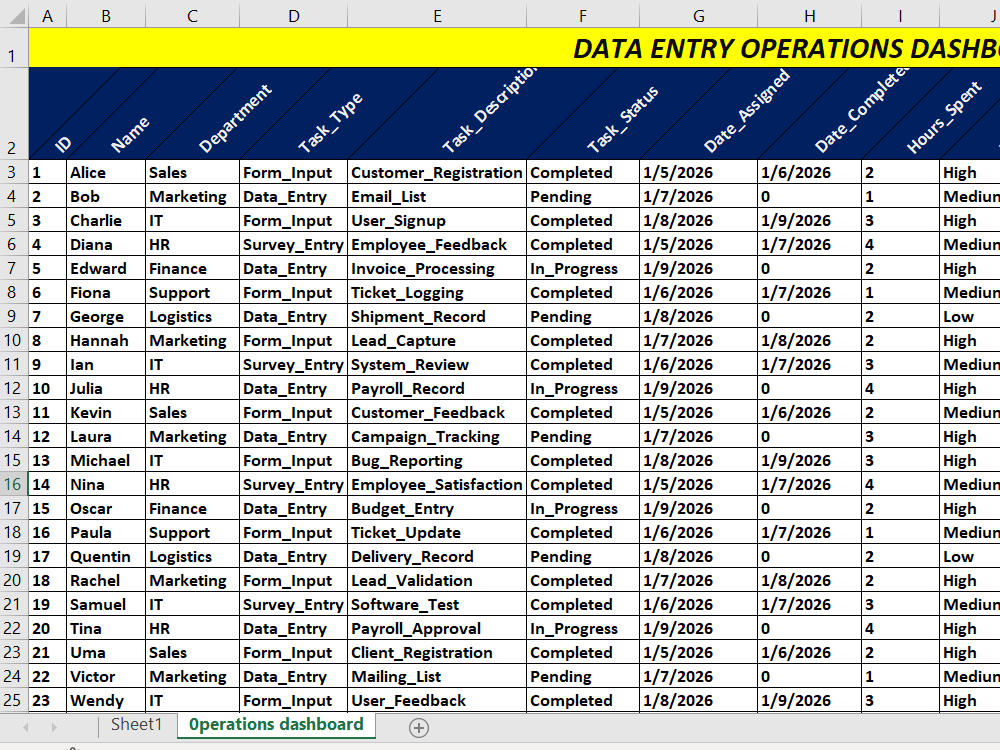This screenshot has height=750, width=1000.
Task: Click the Employee_Satisfaction cell
Action: click(x=437, y=484)
